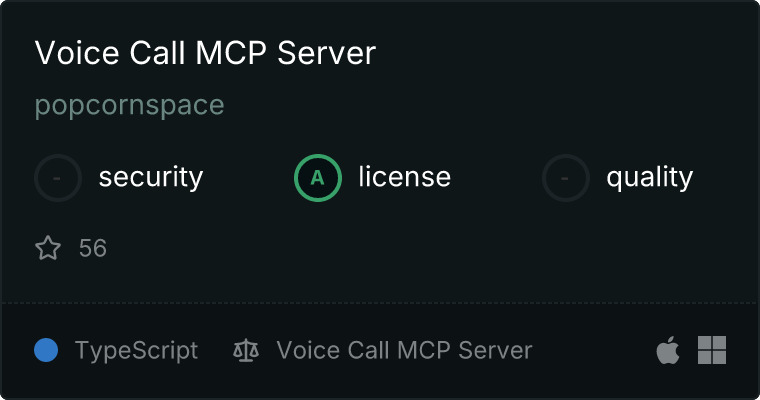This screenshot has height=400, width=760.
Task: Click the green A license grade badge
Action: click(x=317, y=178)
